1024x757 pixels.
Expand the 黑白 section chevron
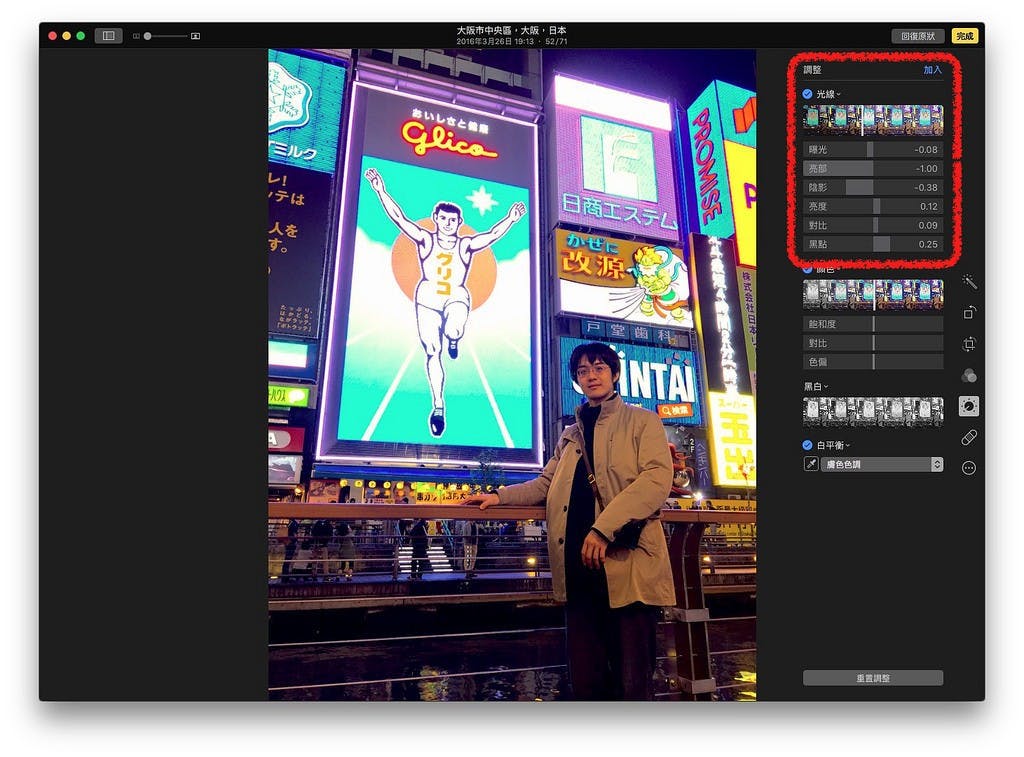click(826, 387)
